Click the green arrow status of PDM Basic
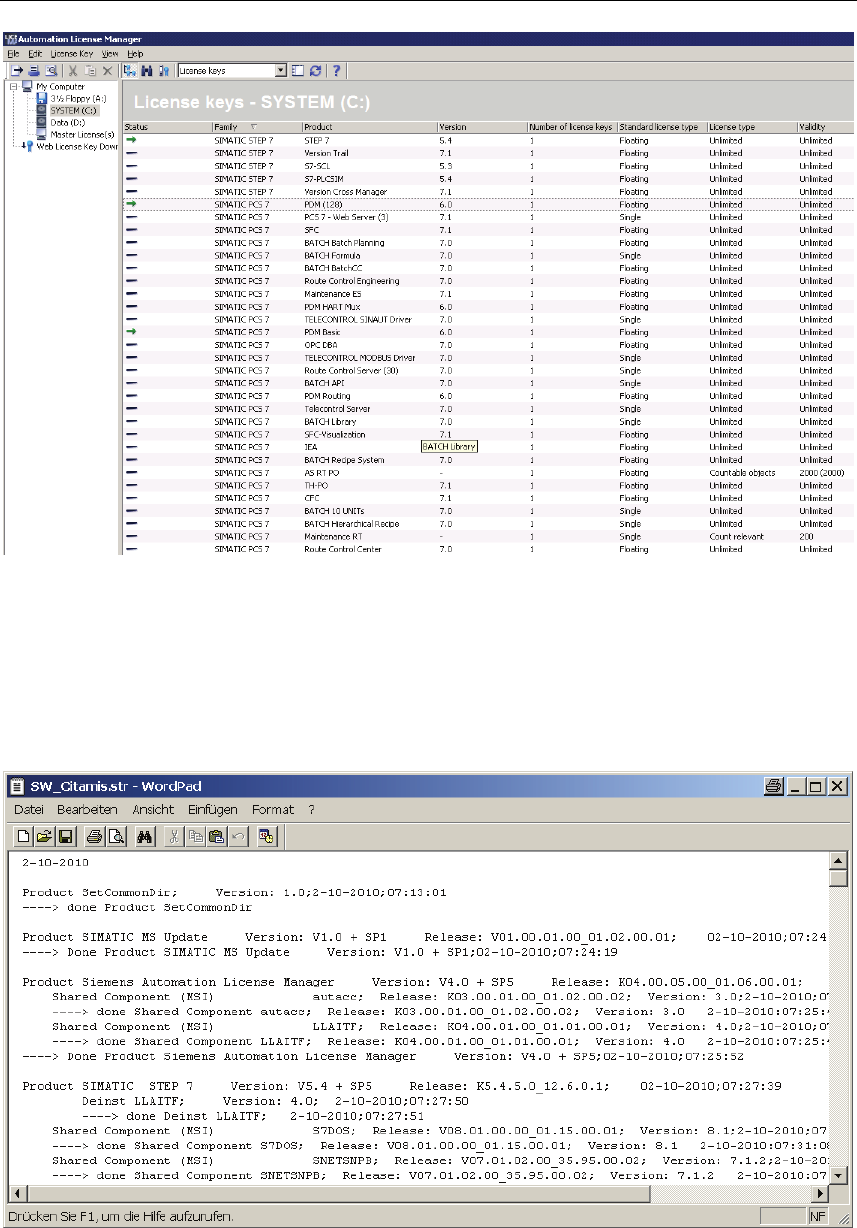Viewport: 857px width, 1228px height. [132, 332]
